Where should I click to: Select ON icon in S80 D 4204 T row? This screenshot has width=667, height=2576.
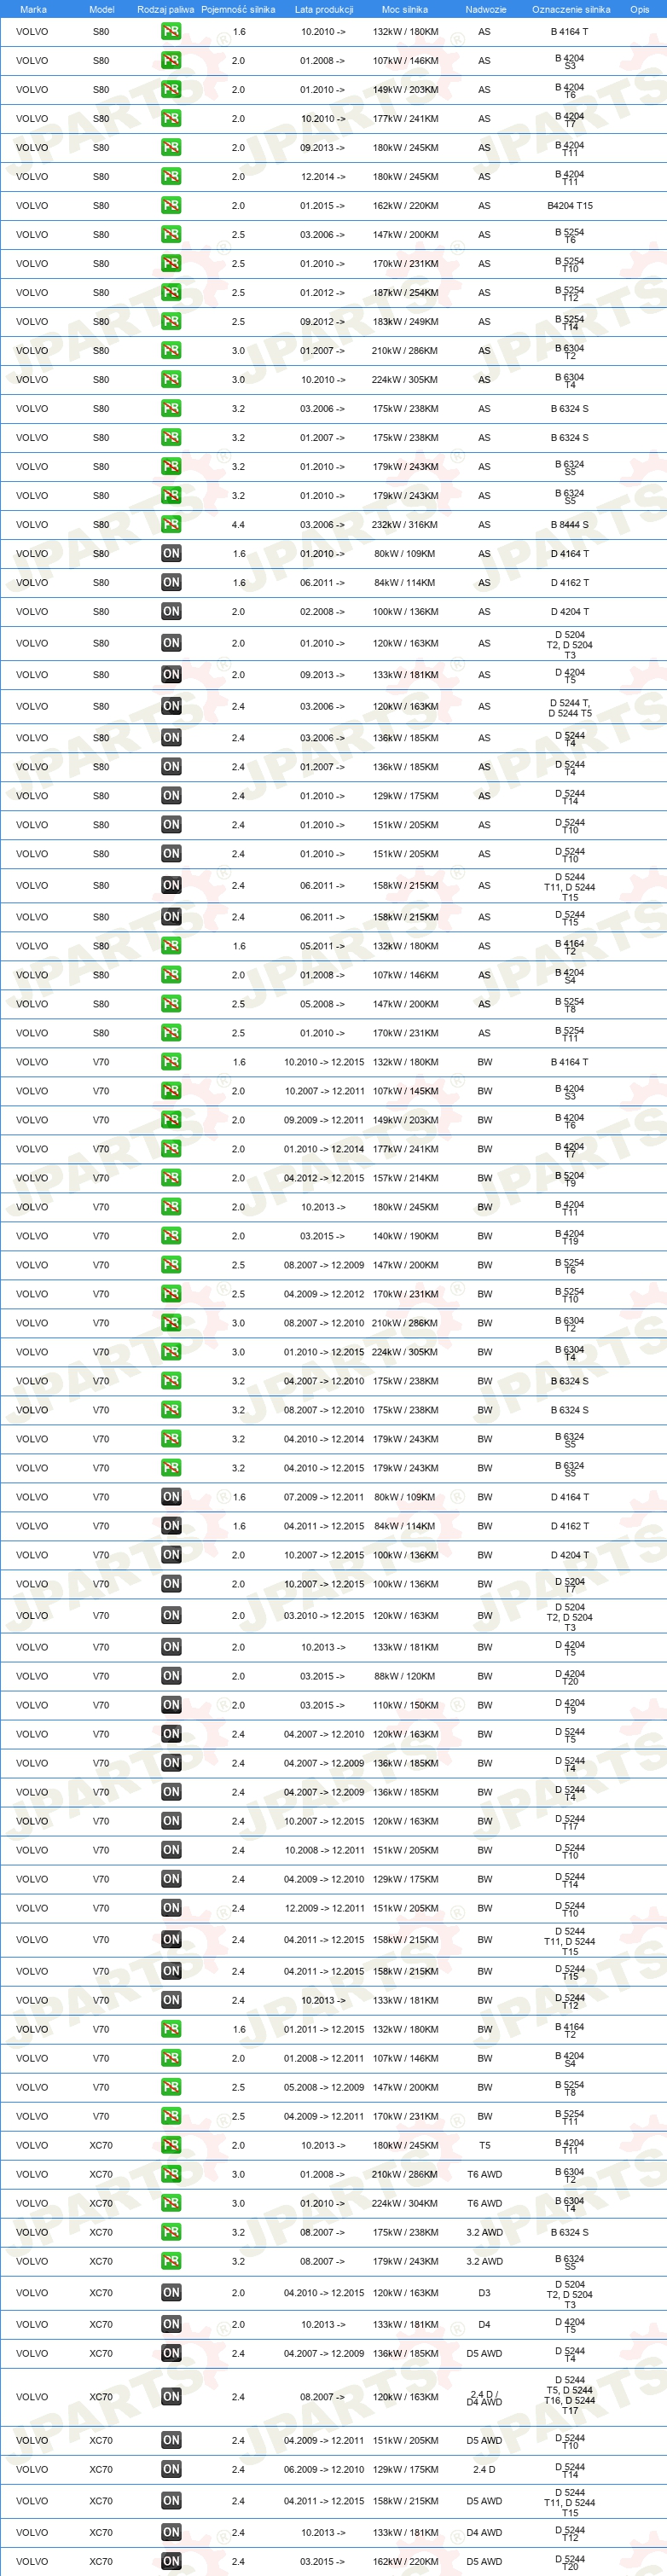click(x=171, y=611)
